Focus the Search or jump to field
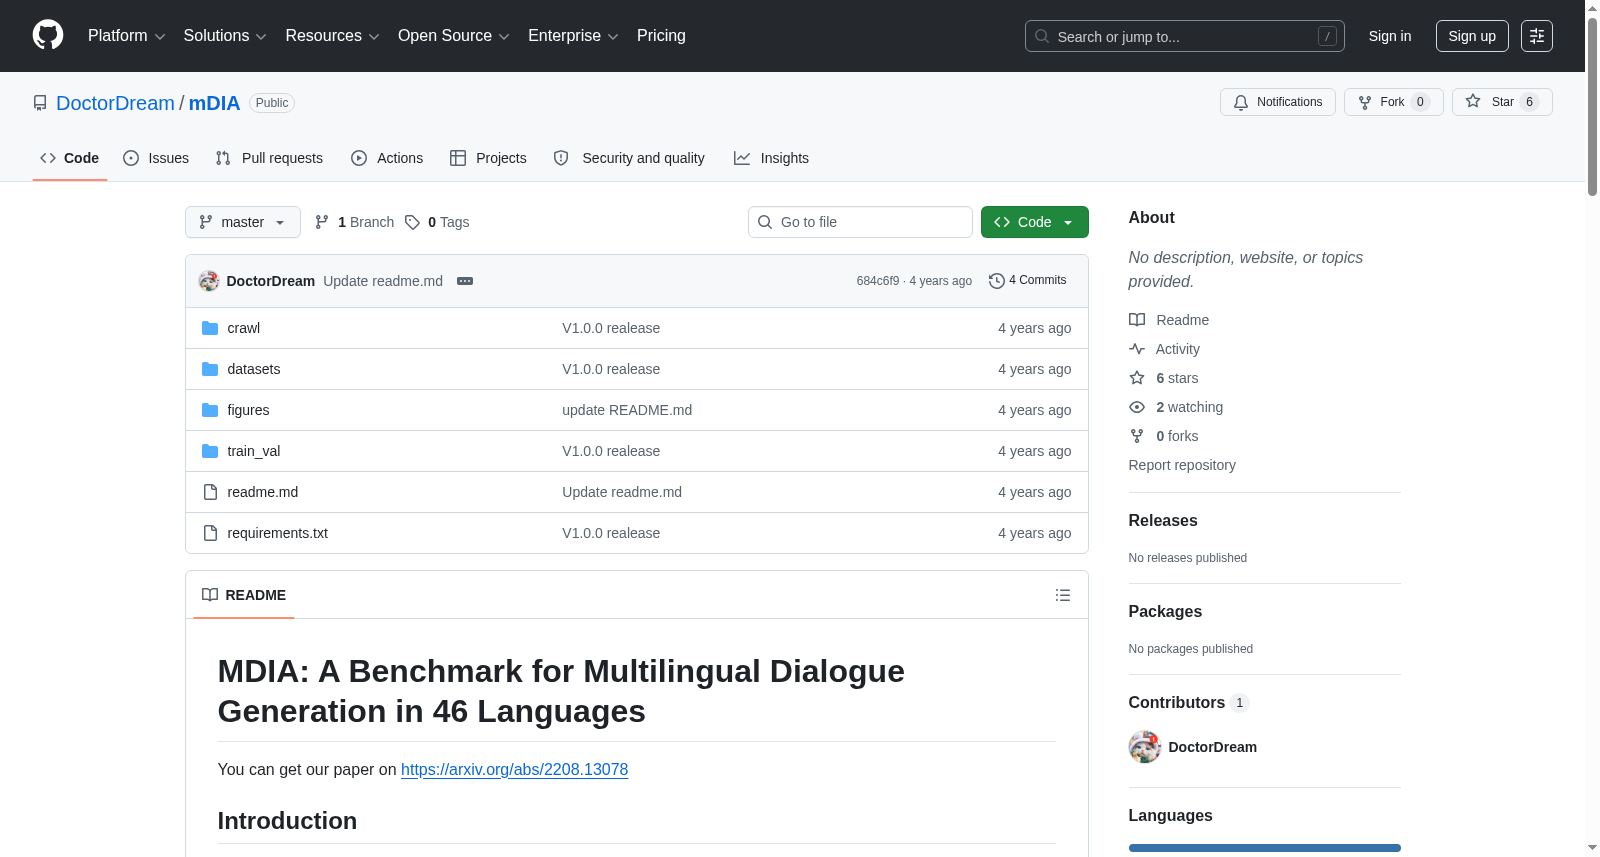Image resolution: width=1600 pixels, height=857 pixels. tap(1185, 36)
